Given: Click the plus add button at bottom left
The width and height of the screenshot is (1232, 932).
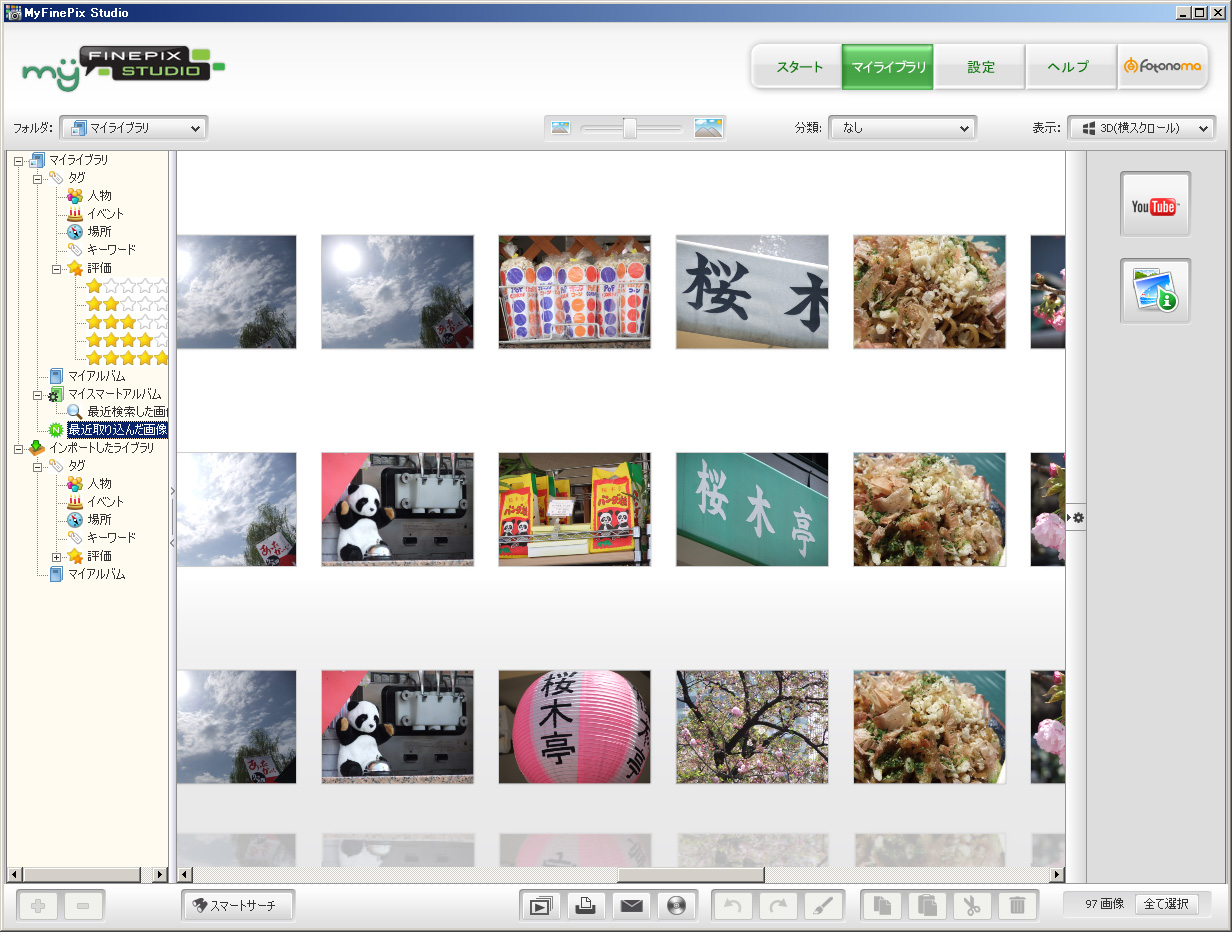Looking at the screenshot, I should [39, 906].
